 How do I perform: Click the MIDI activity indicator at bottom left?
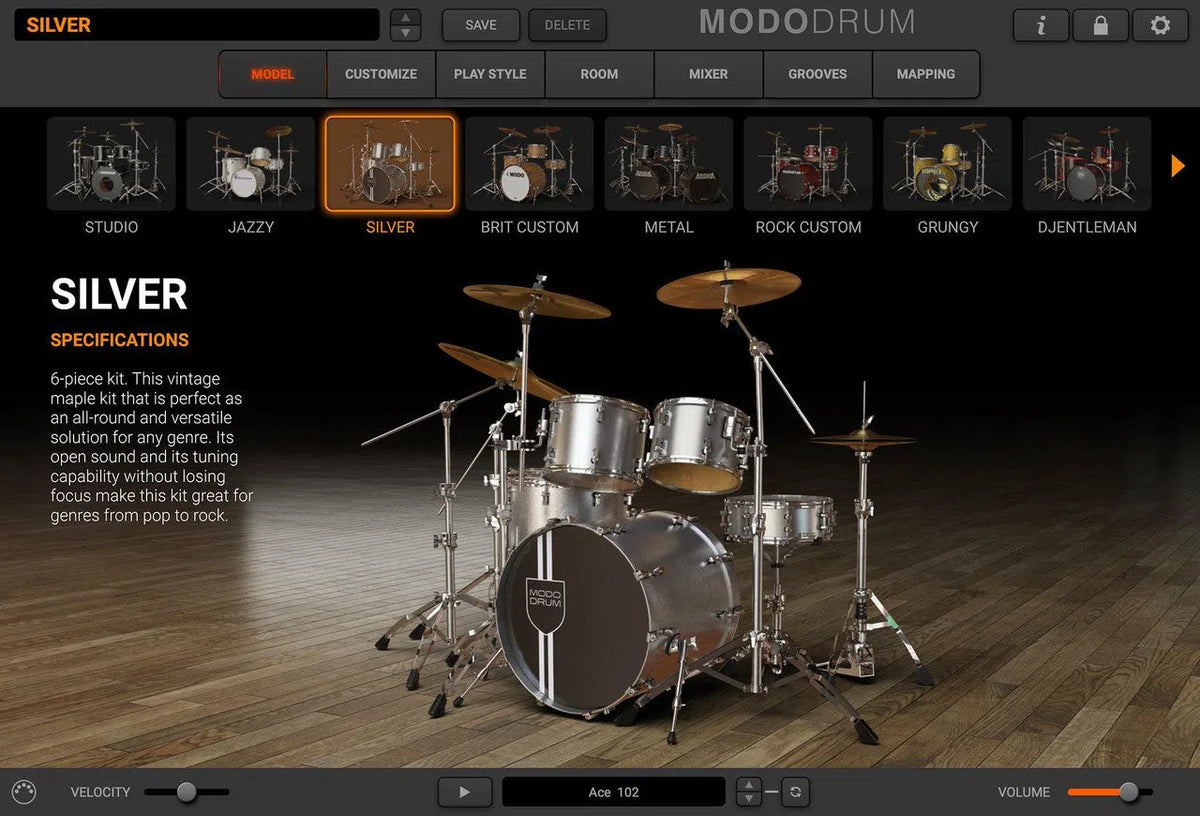23,791
